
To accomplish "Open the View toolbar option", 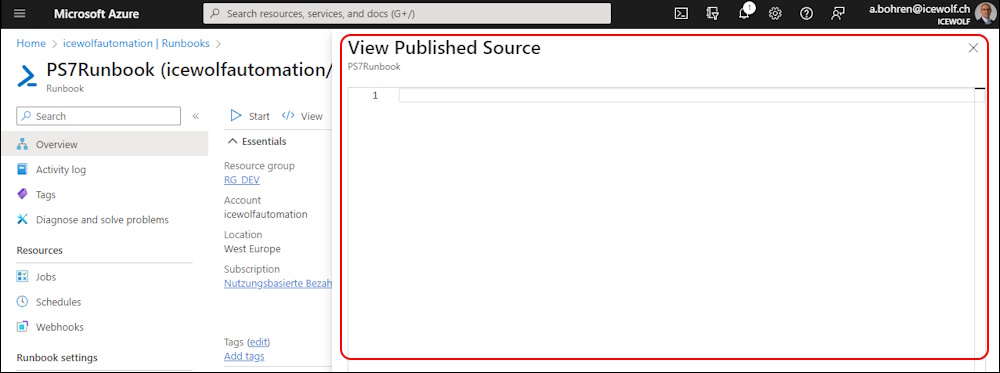I will pos(302,116).
